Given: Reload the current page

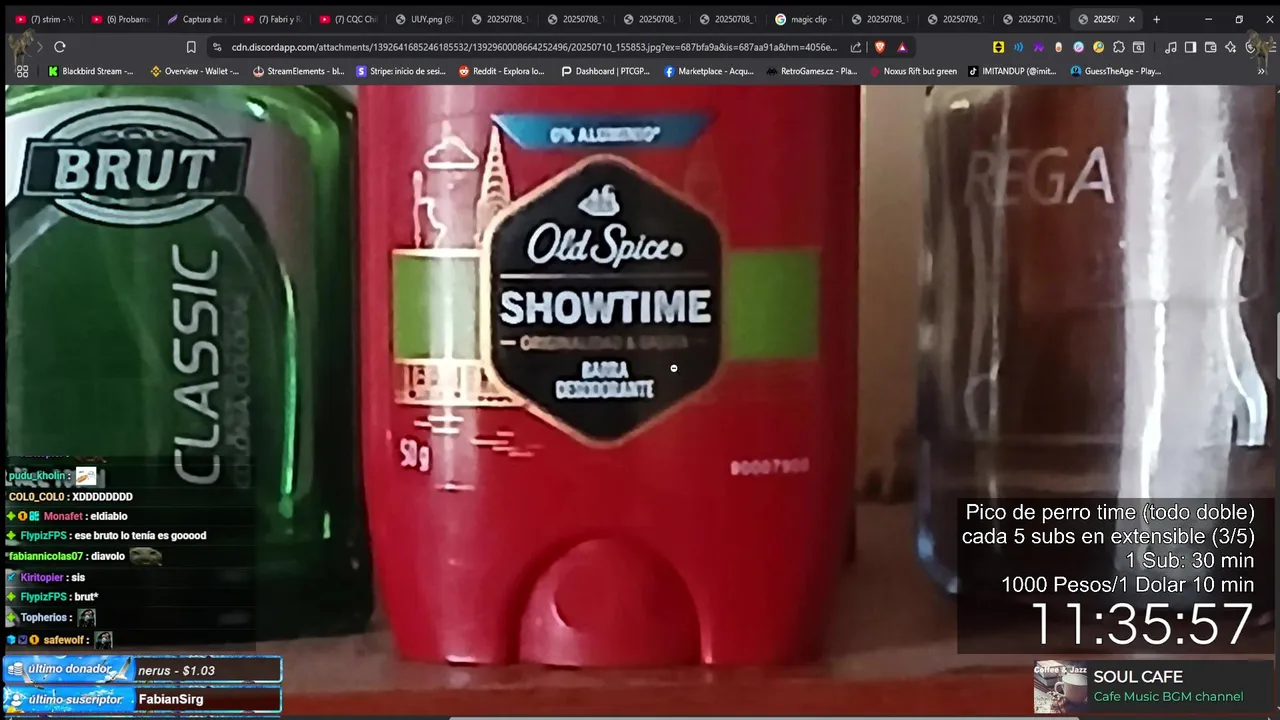Looking at the screenshot, I should click(60, 47).
